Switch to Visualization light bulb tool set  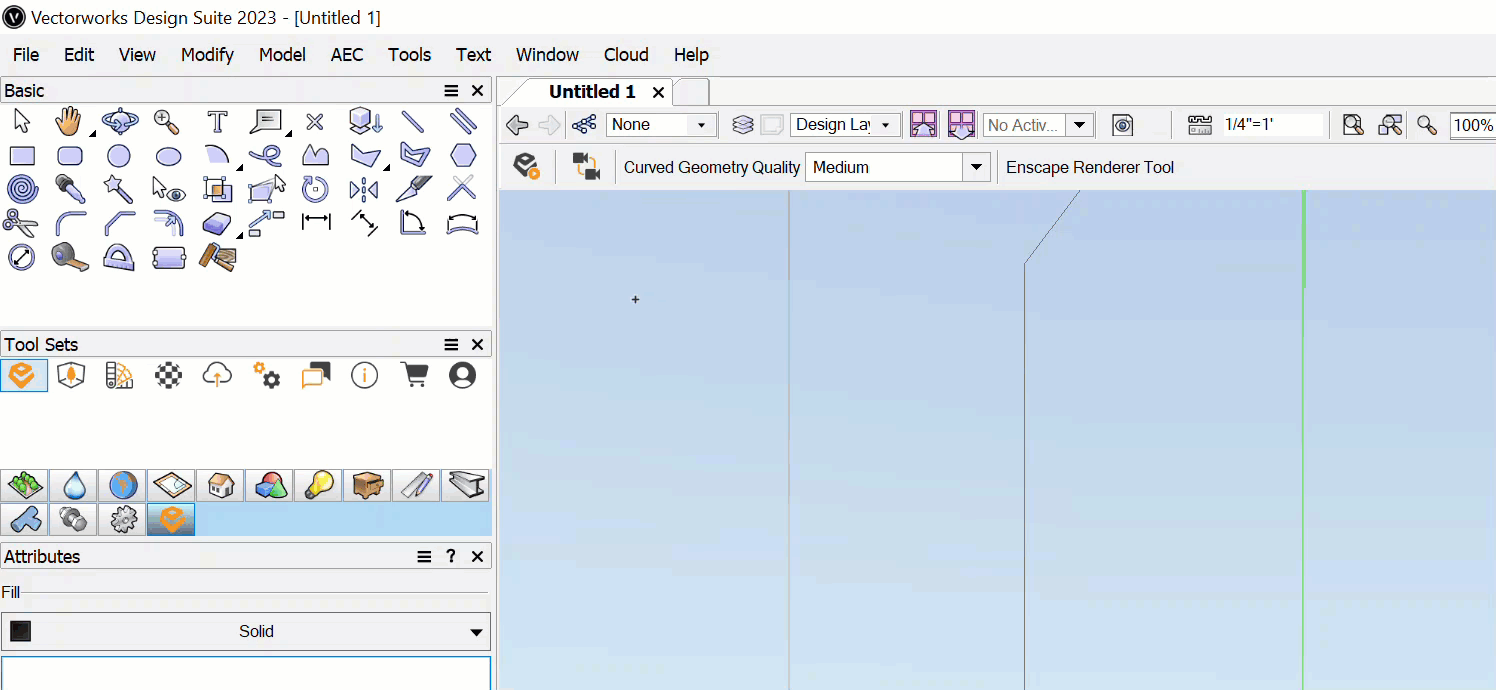coord(318,485)
